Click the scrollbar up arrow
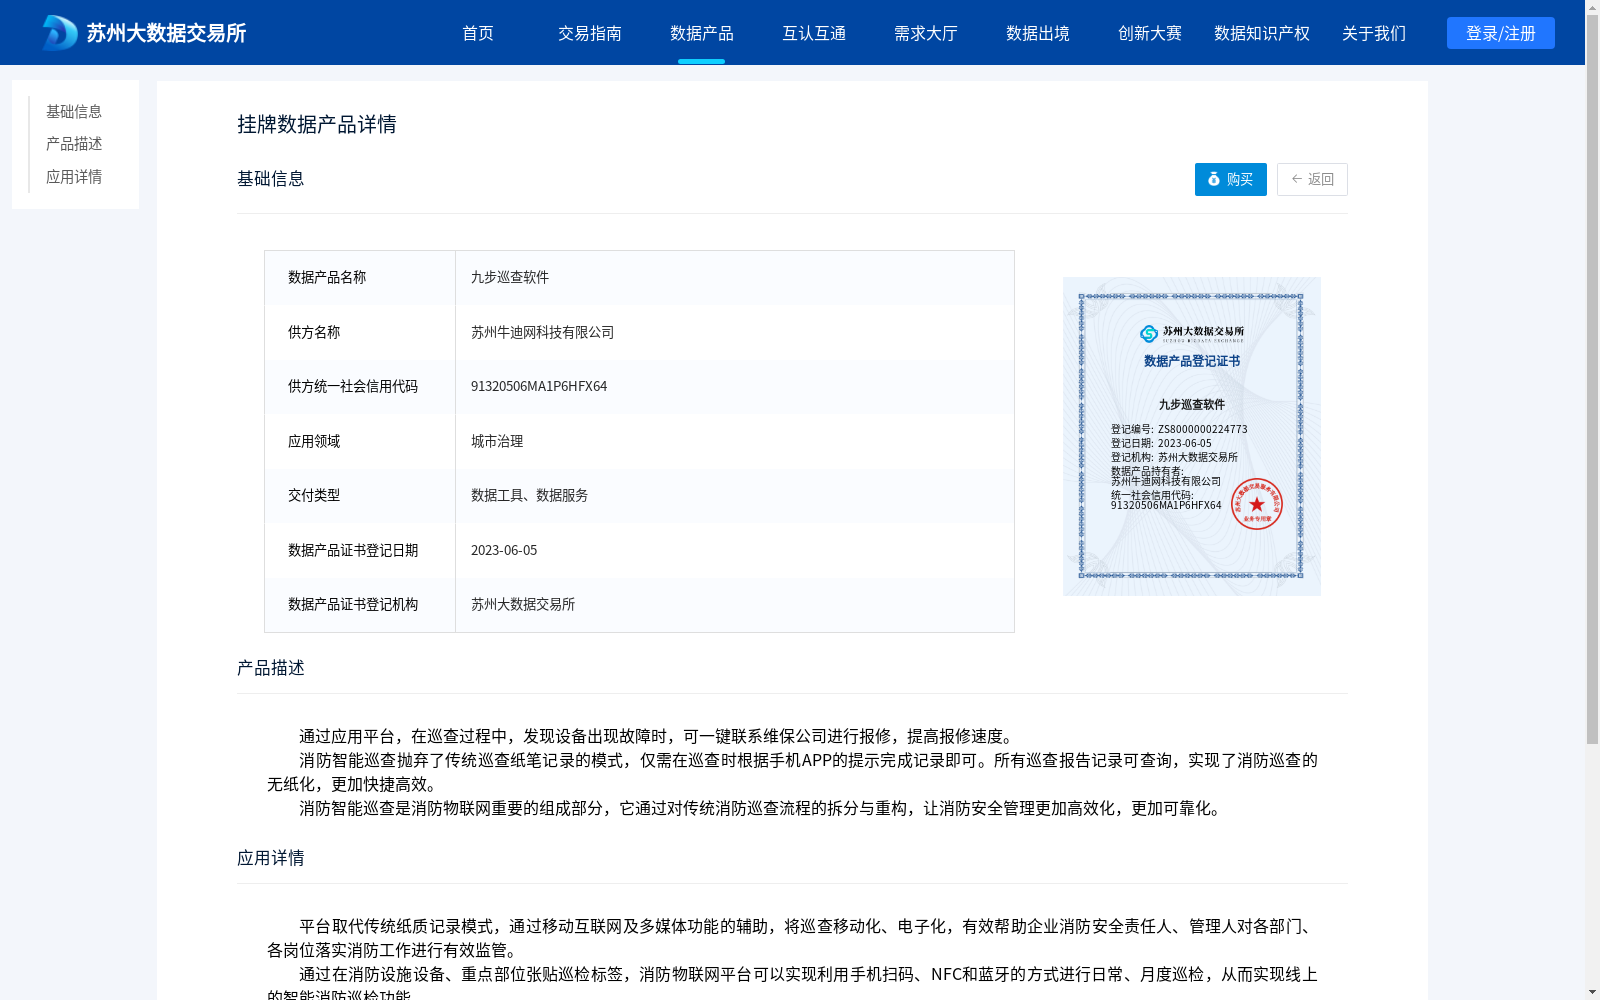 point(1592,7)
